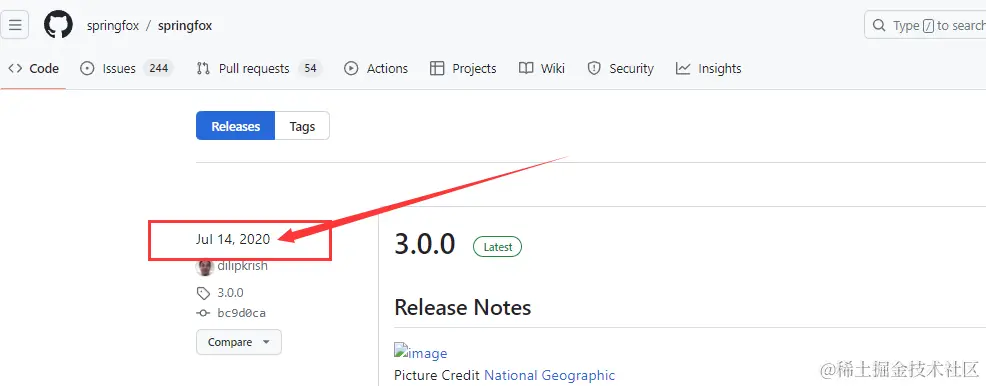Click the springfox owner link

[113, 26]
